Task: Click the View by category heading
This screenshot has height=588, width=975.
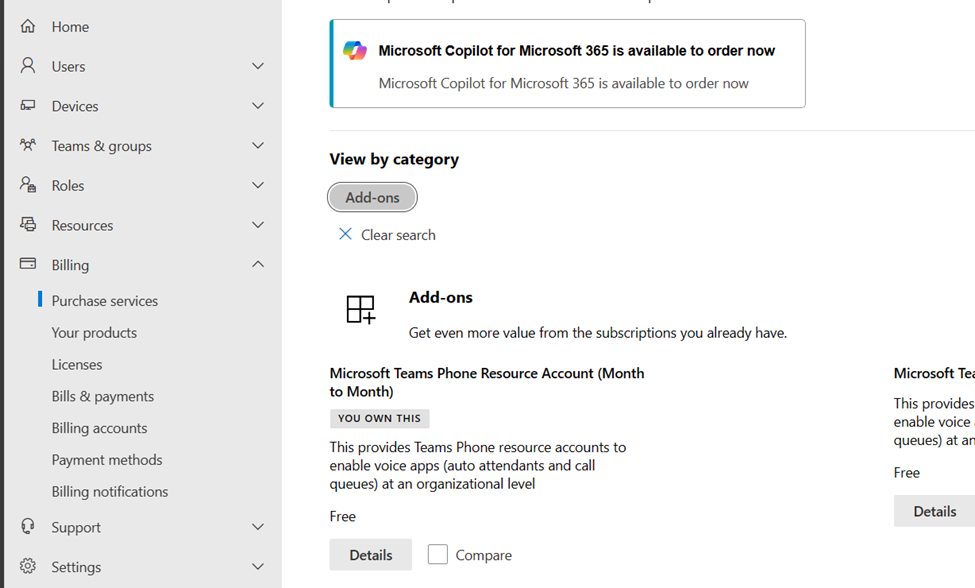Action: 394,160
